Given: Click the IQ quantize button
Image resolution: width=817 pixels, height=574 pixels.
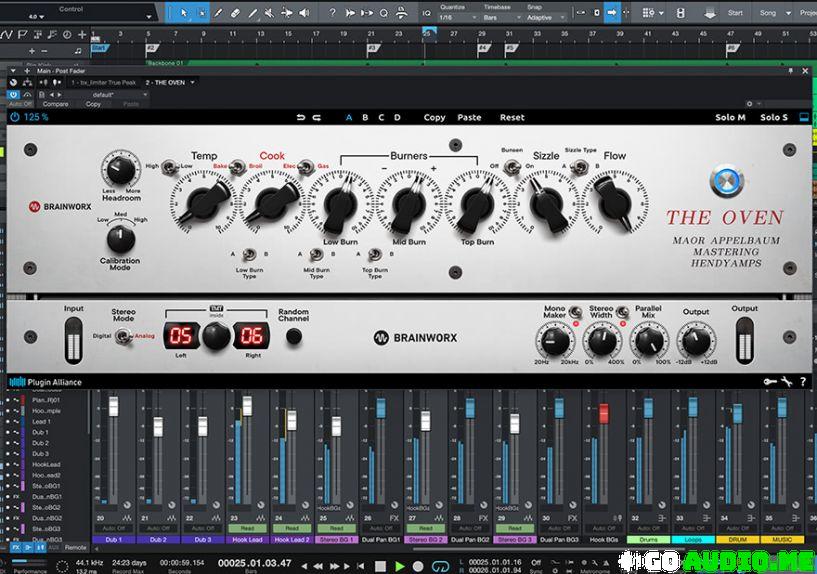Looking at the screenshot, I should tap(427, 13).
